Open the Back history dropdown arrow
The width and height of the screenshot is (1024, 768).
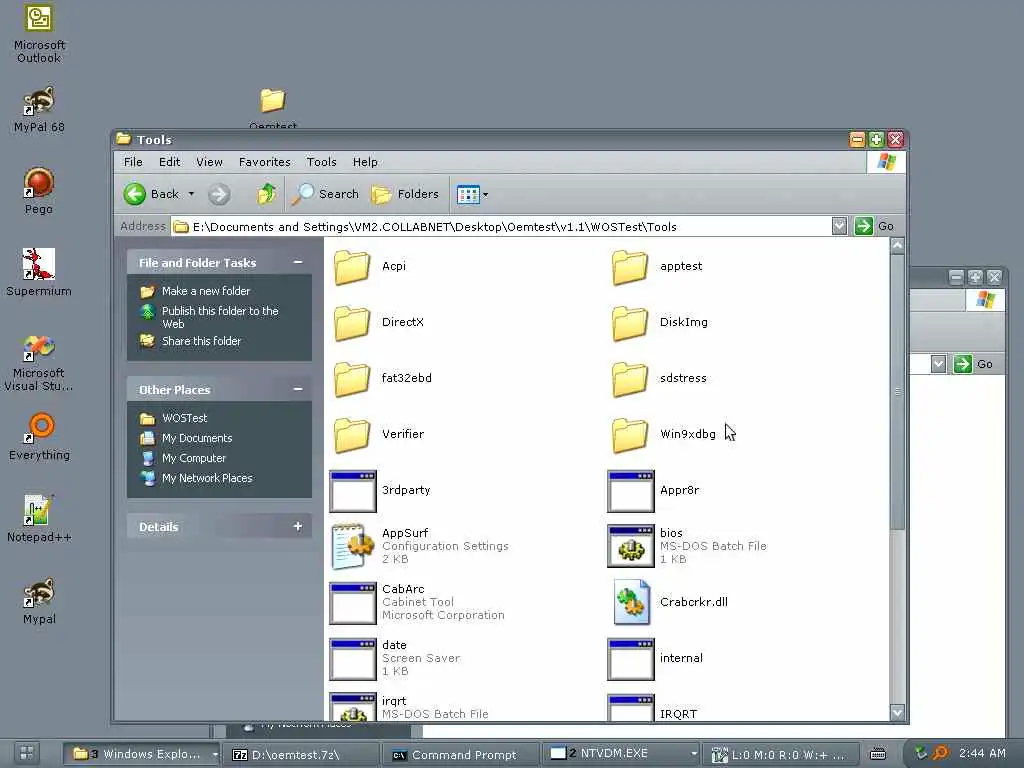191,194
